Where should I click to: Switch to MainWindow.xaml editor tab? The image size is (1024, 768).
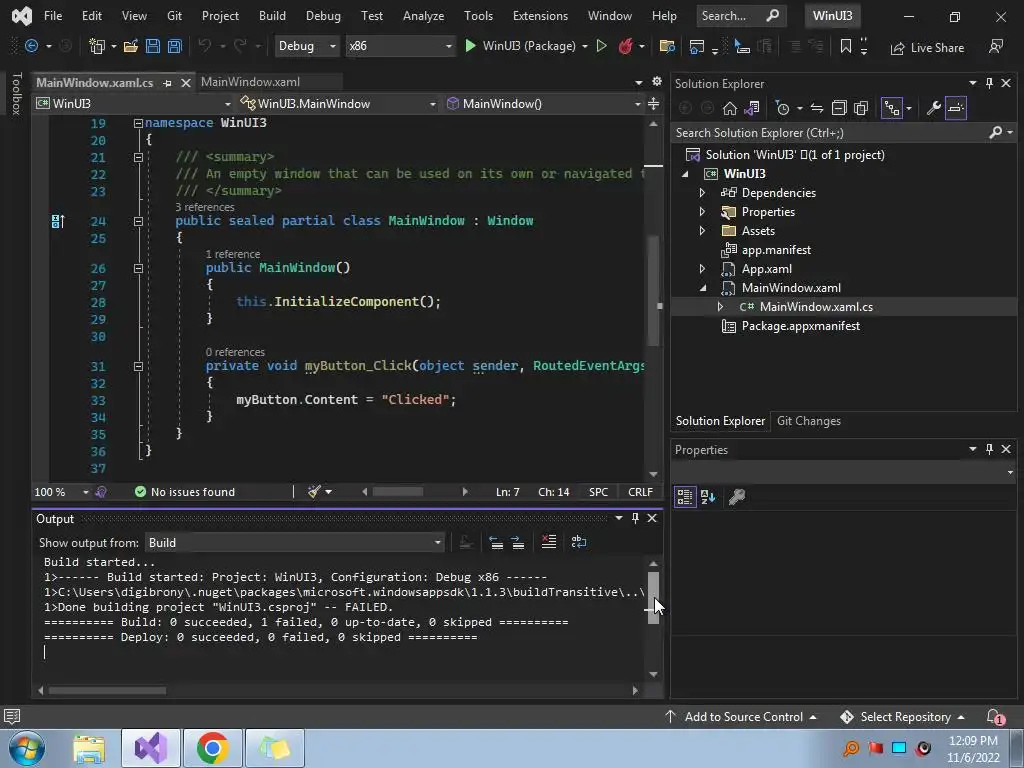coord(251,82)
